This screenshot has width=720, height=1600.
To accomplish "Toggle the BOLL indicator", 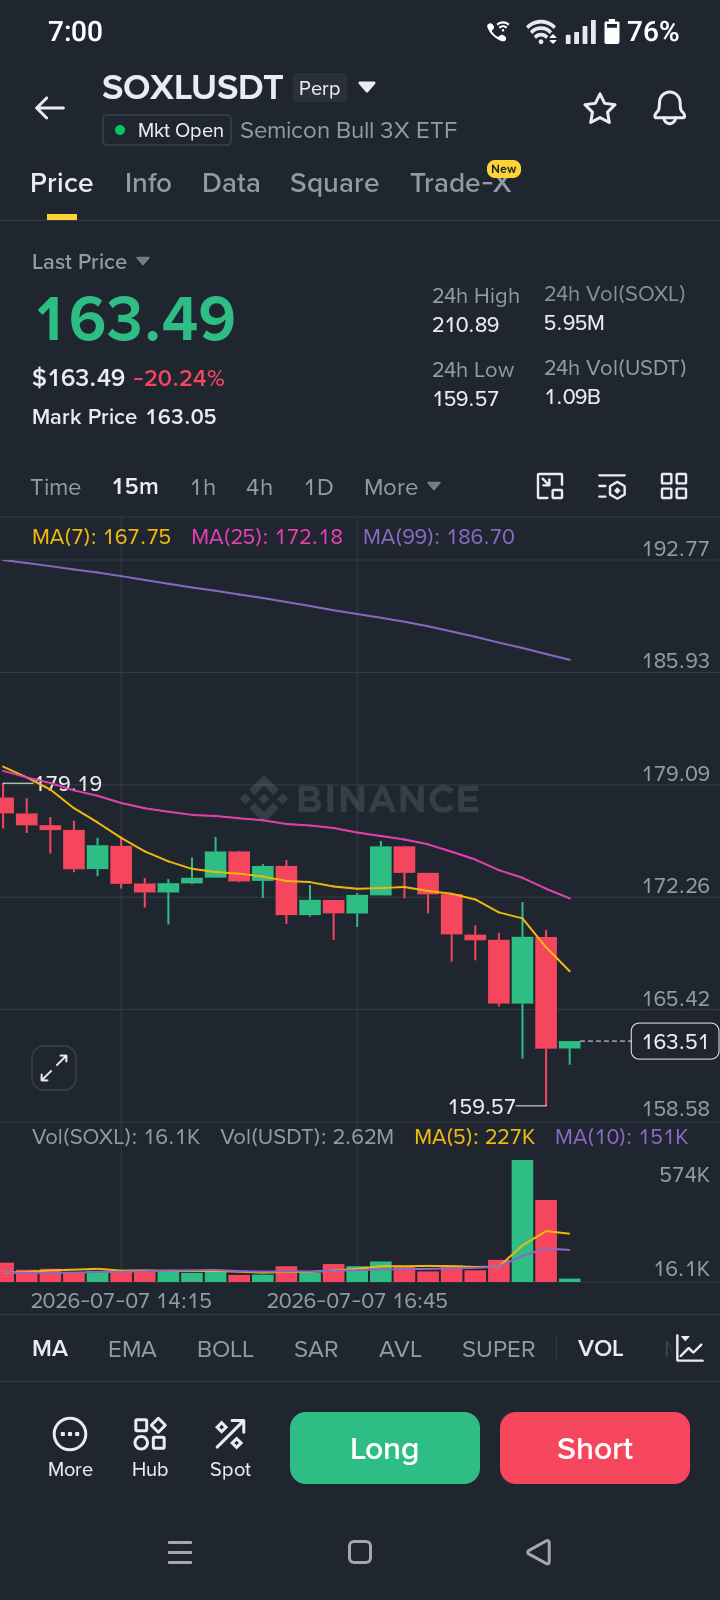I will 225,1348.
